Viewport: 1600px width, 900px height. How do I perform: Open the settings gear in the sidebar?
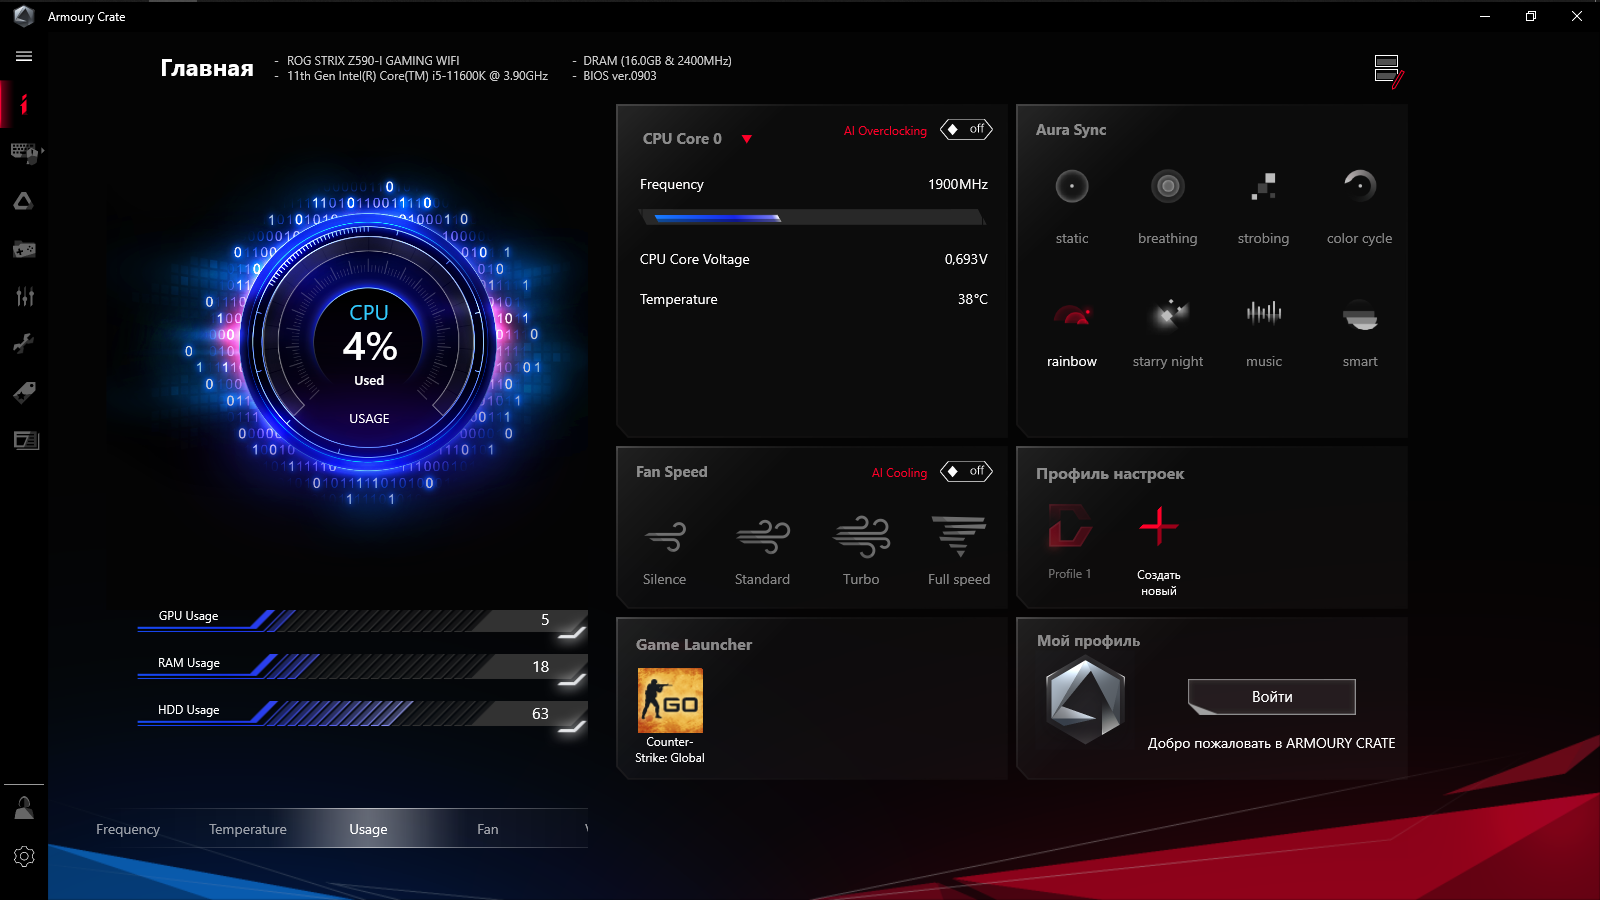coord(24,856)
